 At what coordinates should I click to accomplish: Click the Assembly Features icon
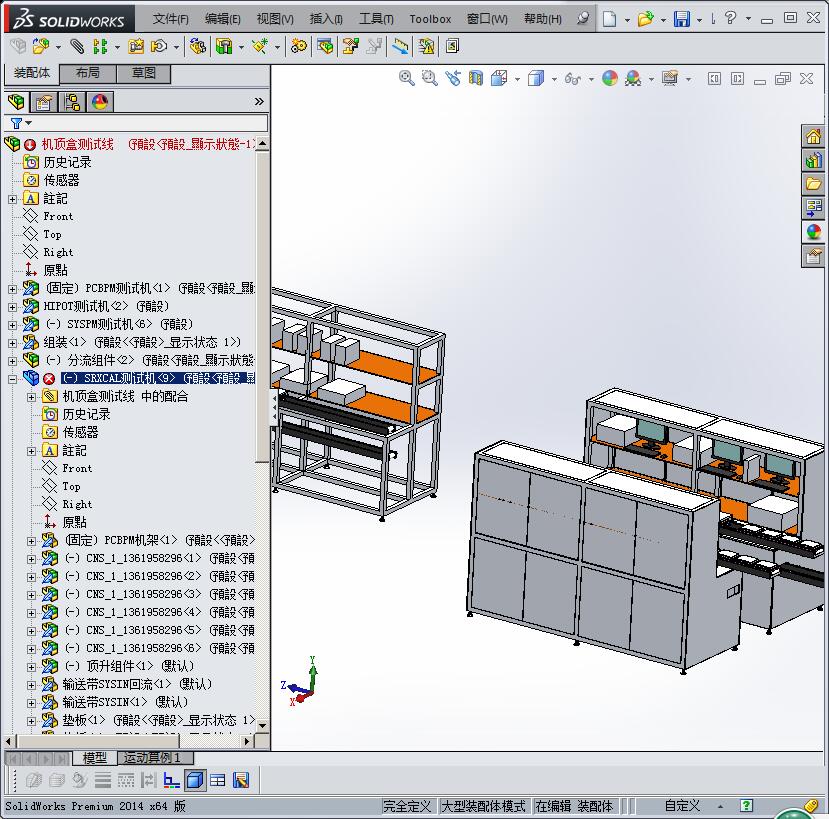[224, 47]
